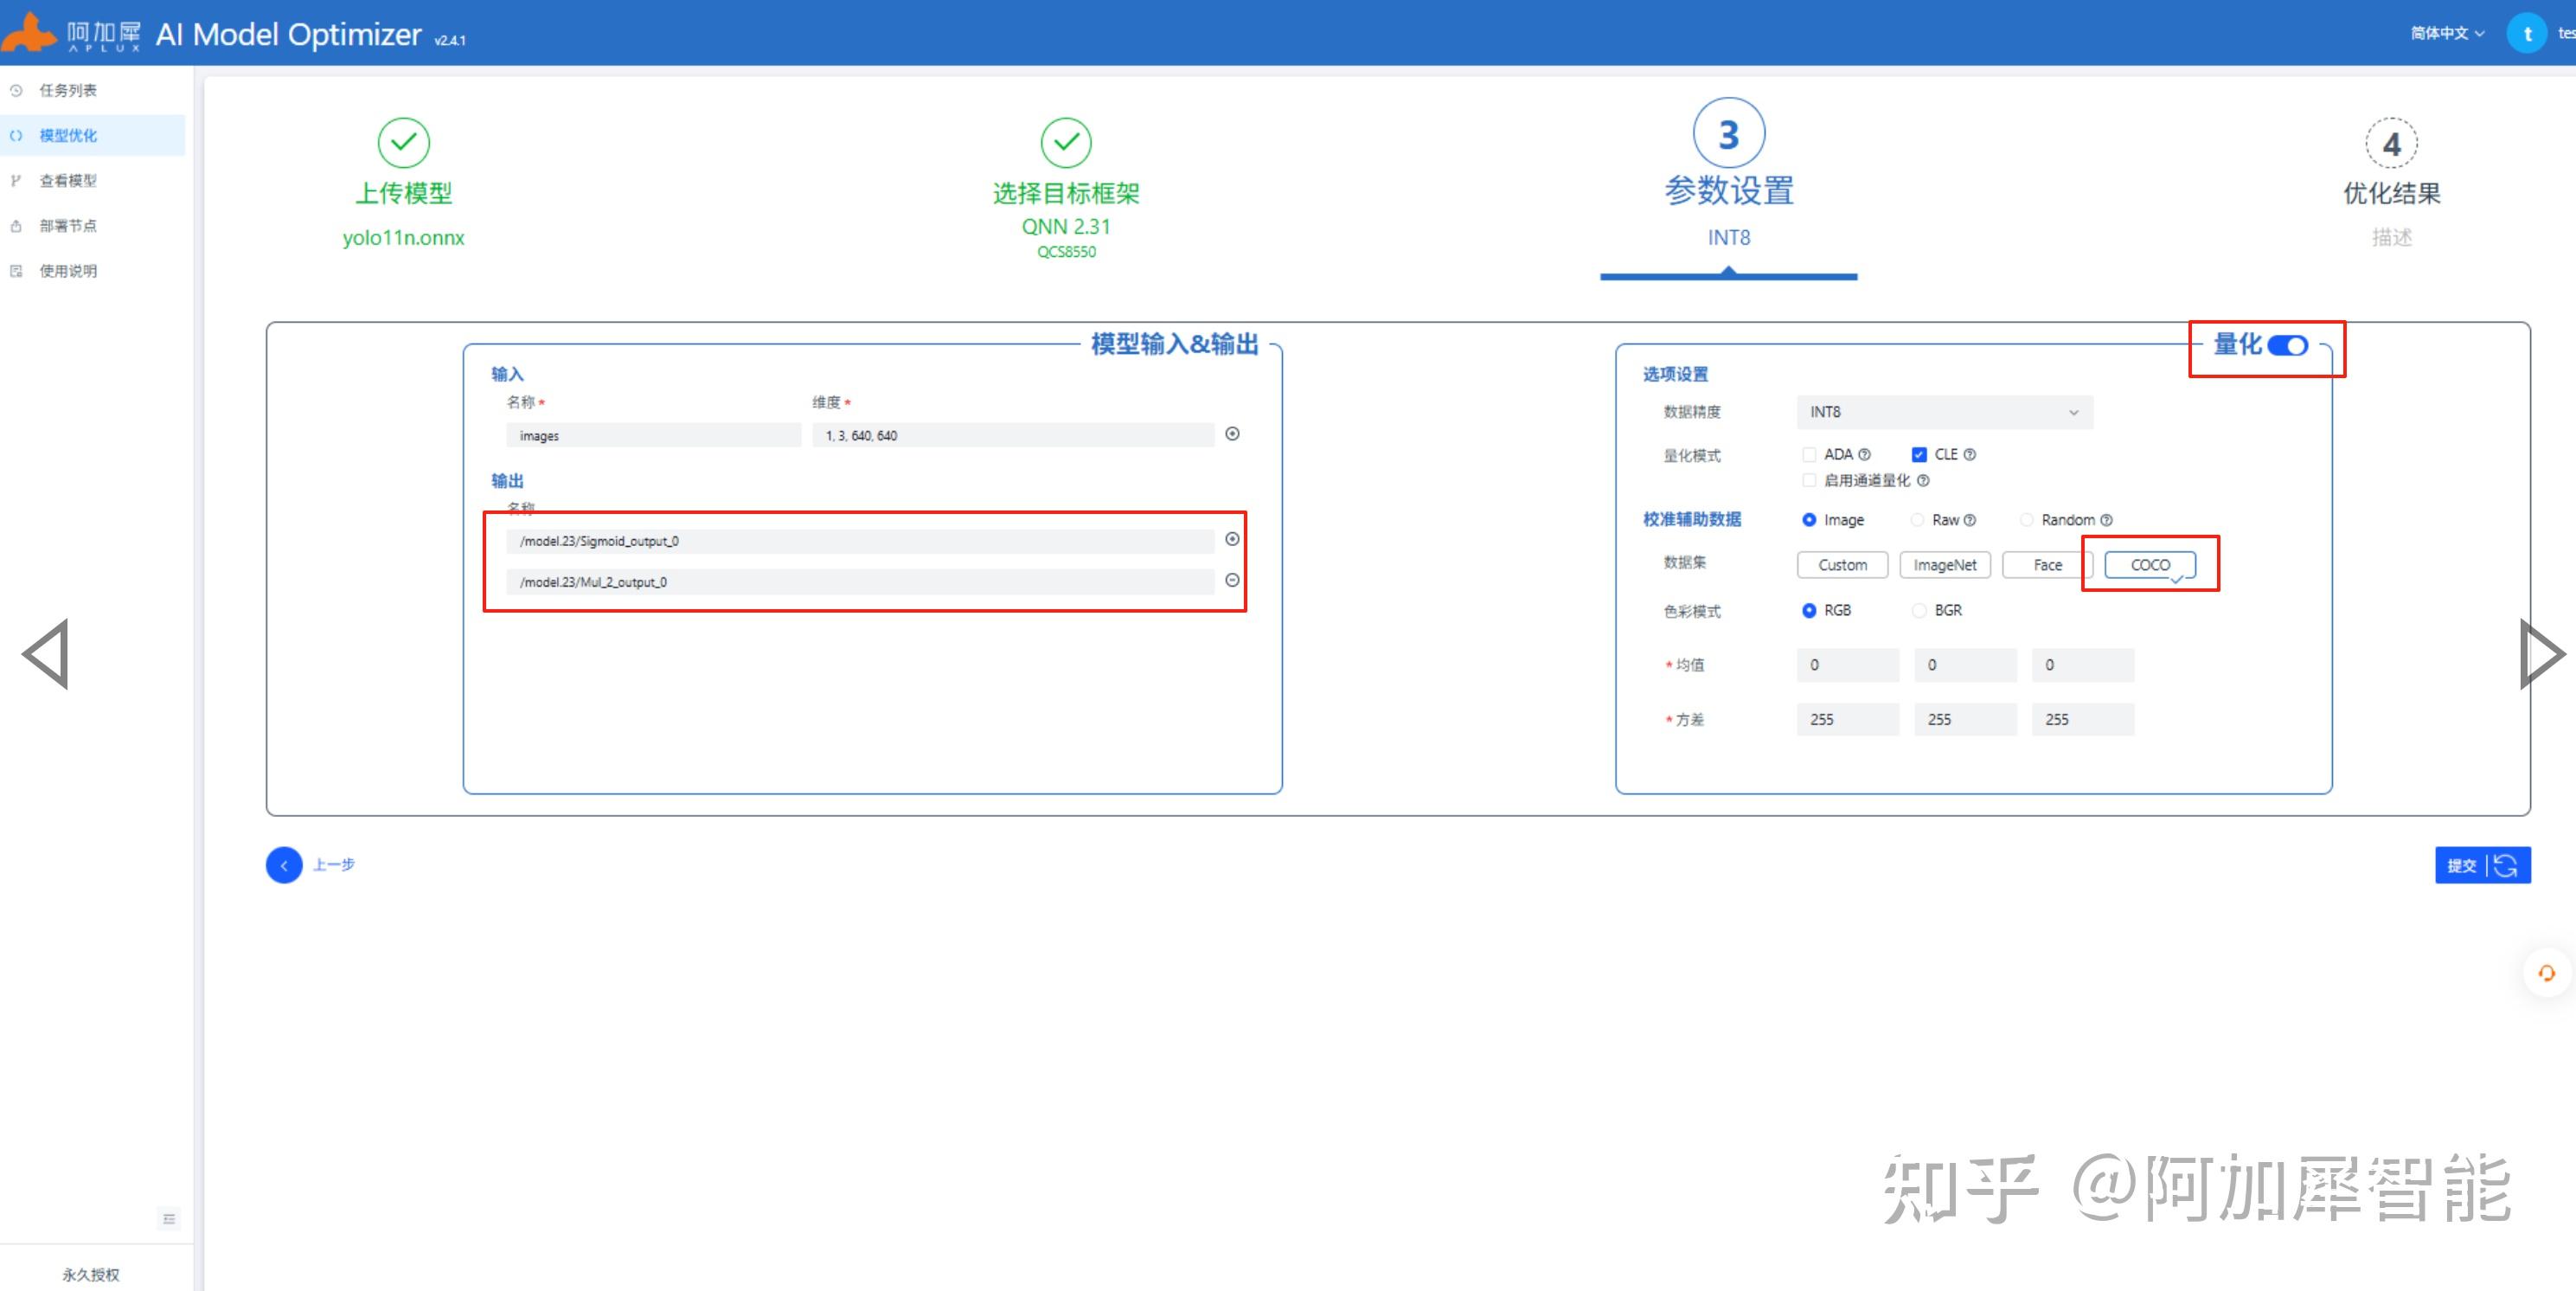Viewport: 2576px width, 1291px height.
Task: Switch color mode to BGR
Action: click(x=1919, y=610)
